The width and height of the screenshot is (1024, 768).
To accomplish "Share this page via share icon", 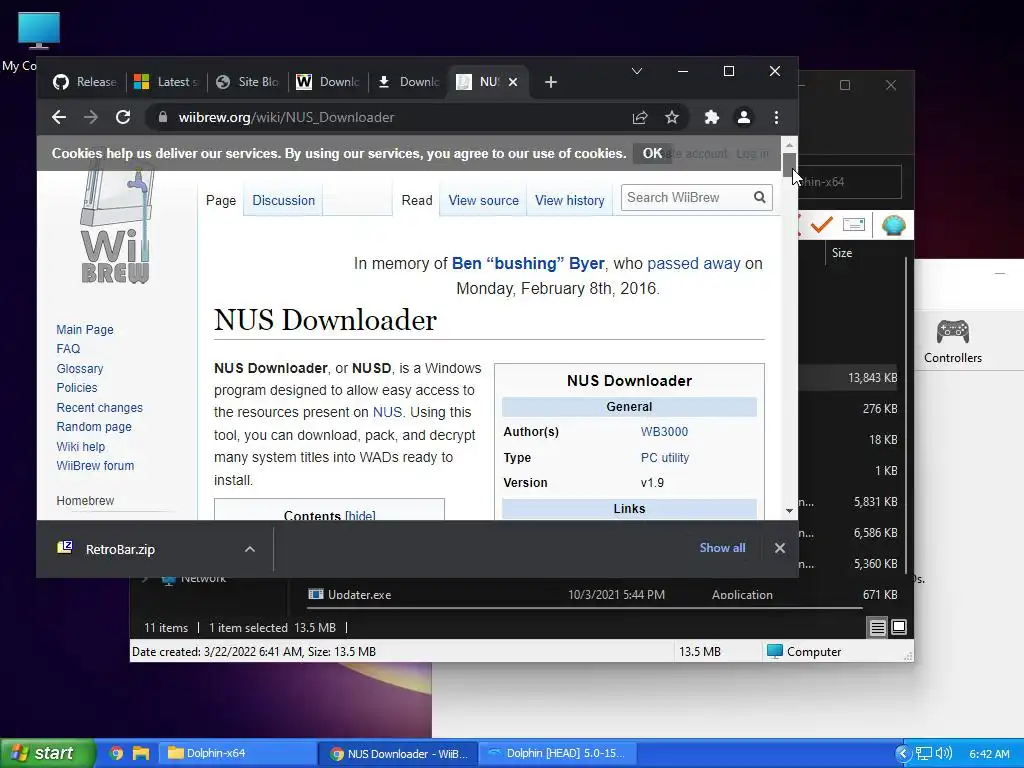I will click(640, 118).
